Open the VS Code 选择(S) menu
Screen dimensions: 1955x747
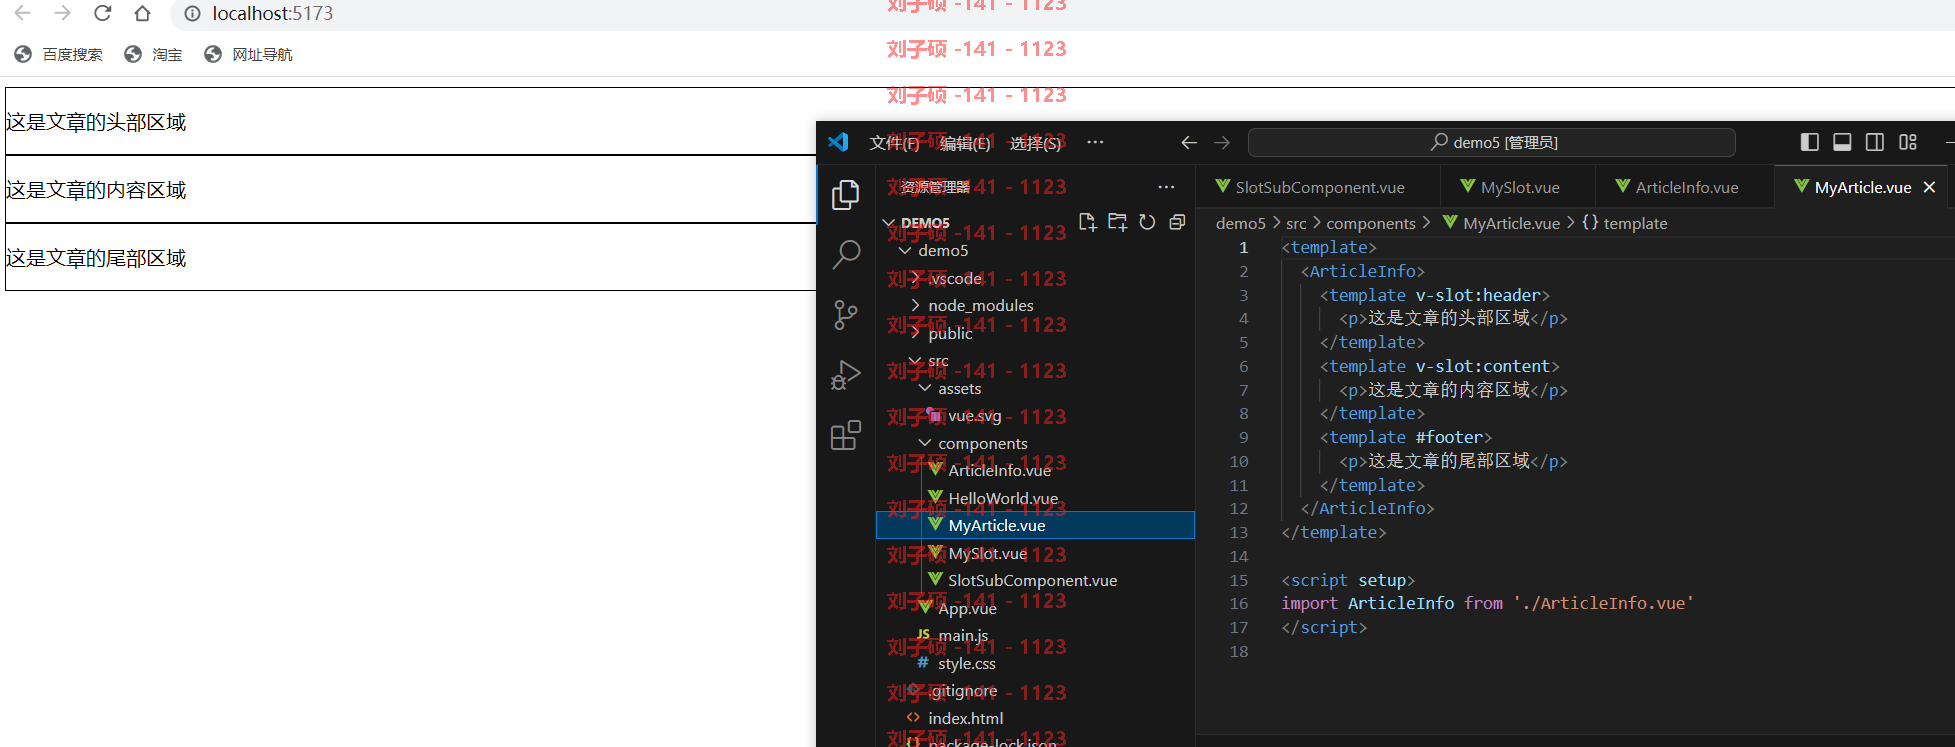[1035, 143]
